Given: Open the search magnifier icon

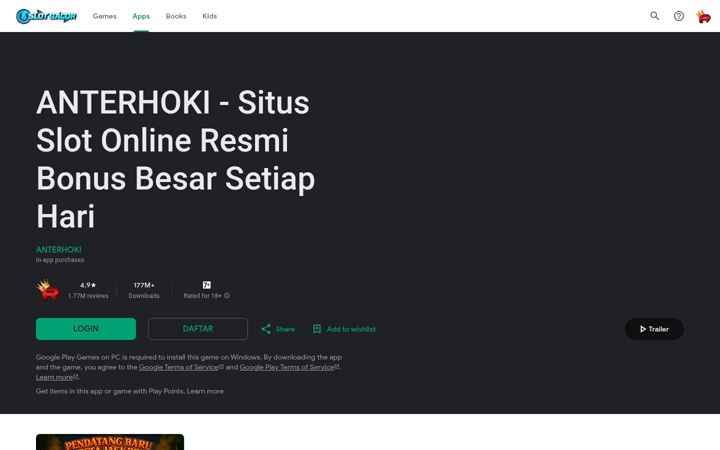Looking at the screenshot, I should pyautogui.click(x=654, y=16).
